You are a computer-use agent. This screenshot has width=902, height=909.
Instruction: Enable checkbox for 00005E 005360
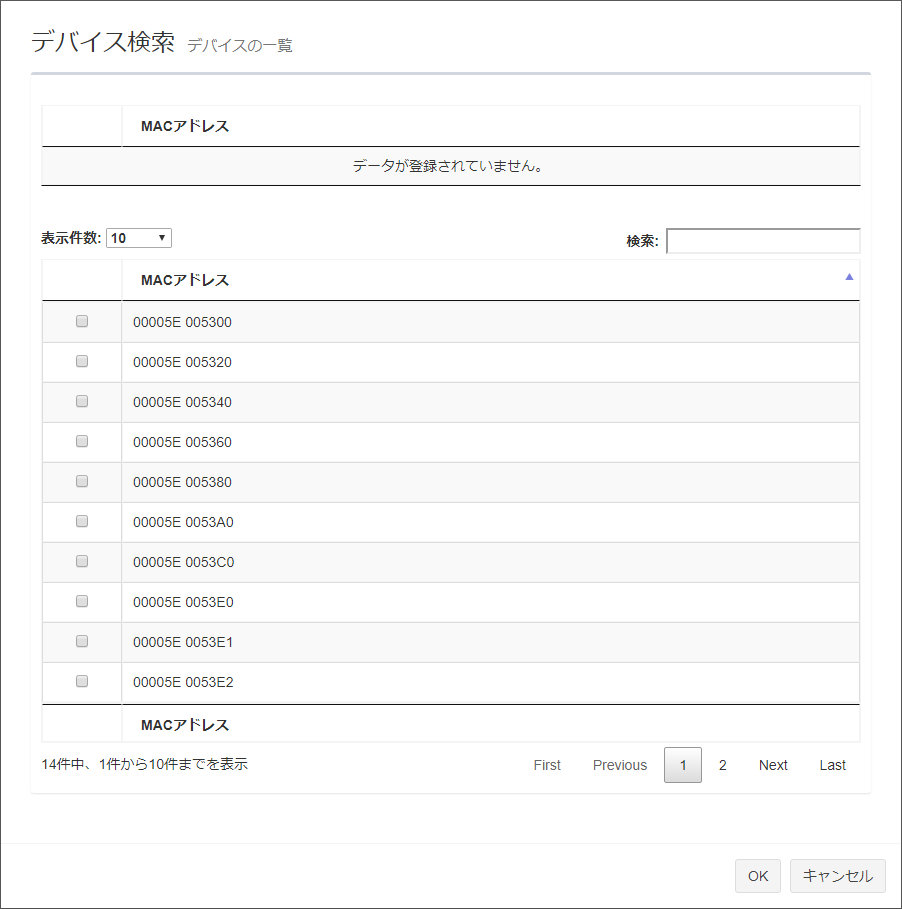pyautogui.click(x=82, y=441)
